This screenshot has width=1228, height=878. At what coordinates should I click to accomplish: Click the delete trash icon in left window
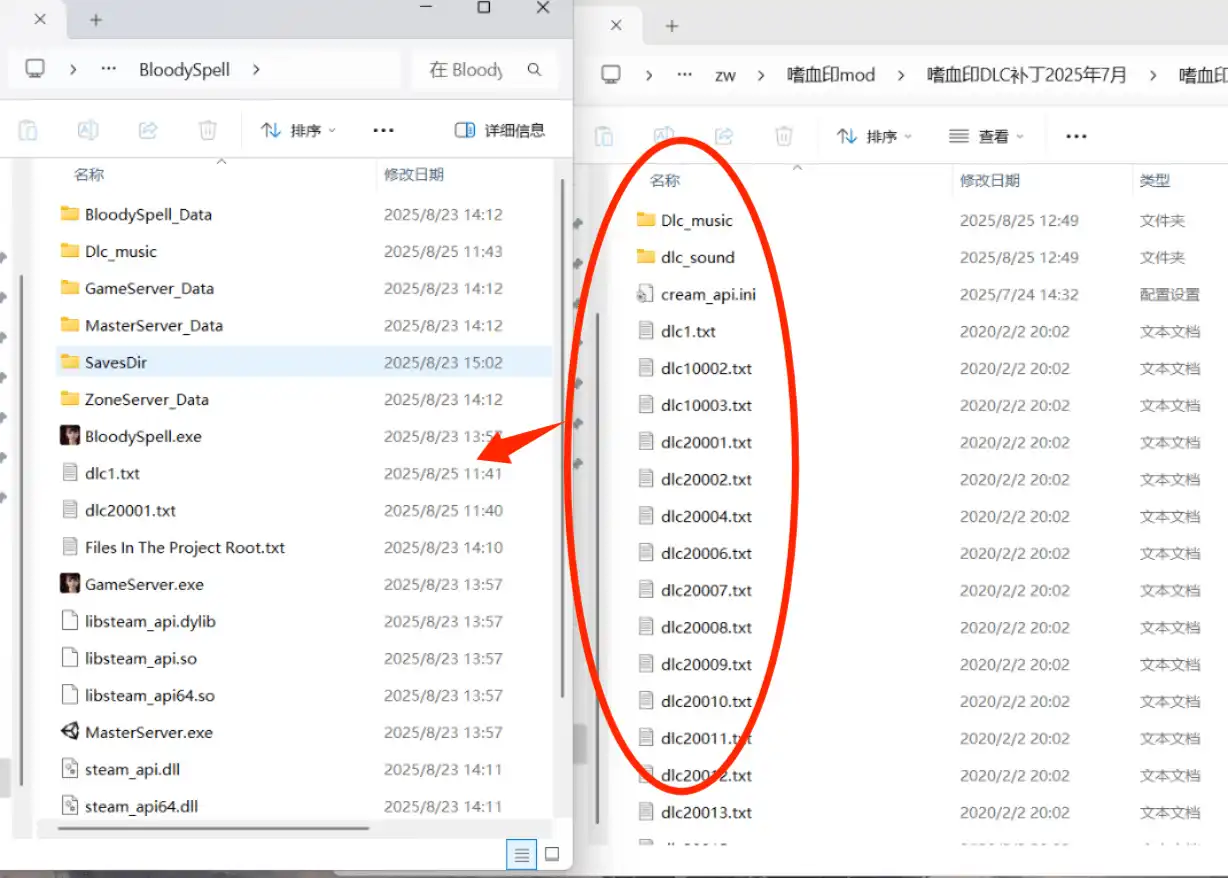tap(207, 130)
